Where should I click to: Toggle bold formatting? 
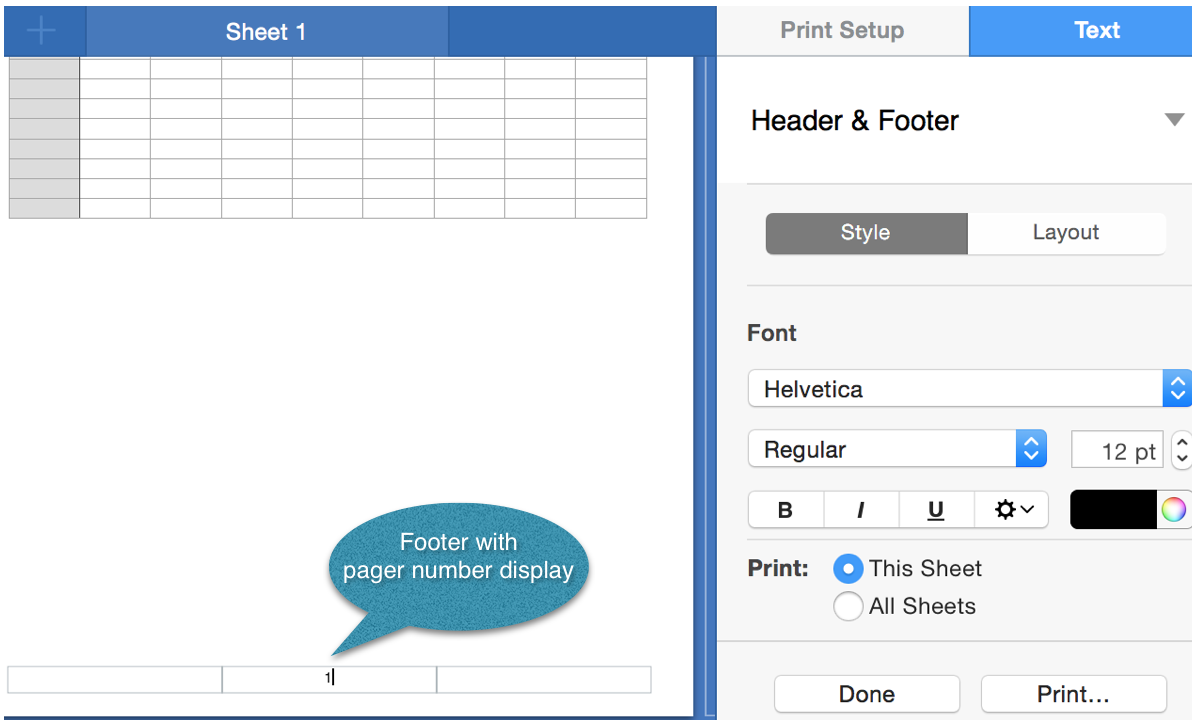pos(785,509)
